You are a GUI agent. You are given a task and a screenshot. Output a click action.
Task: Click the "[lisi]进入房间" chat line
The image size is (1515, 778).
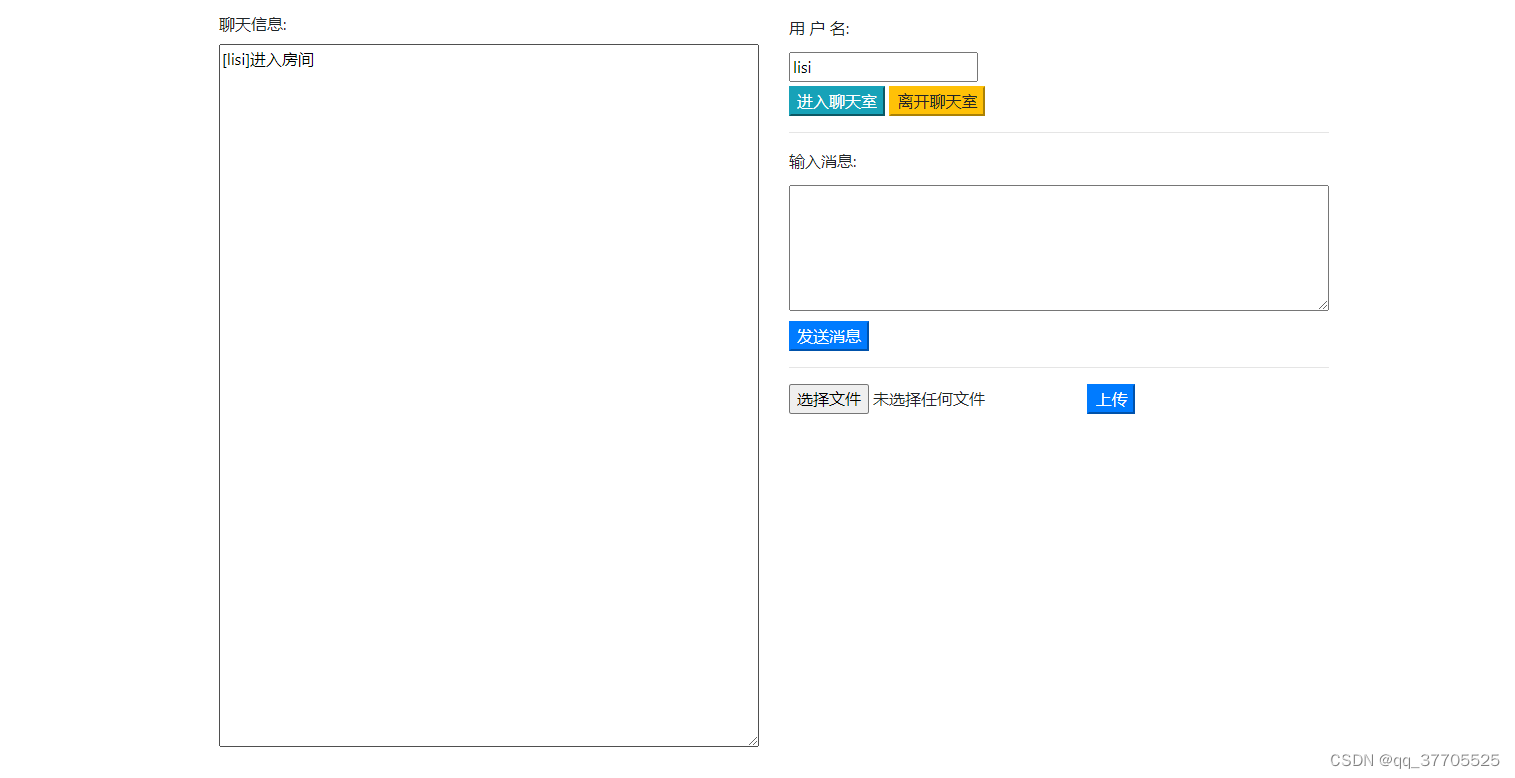point(268,60)
